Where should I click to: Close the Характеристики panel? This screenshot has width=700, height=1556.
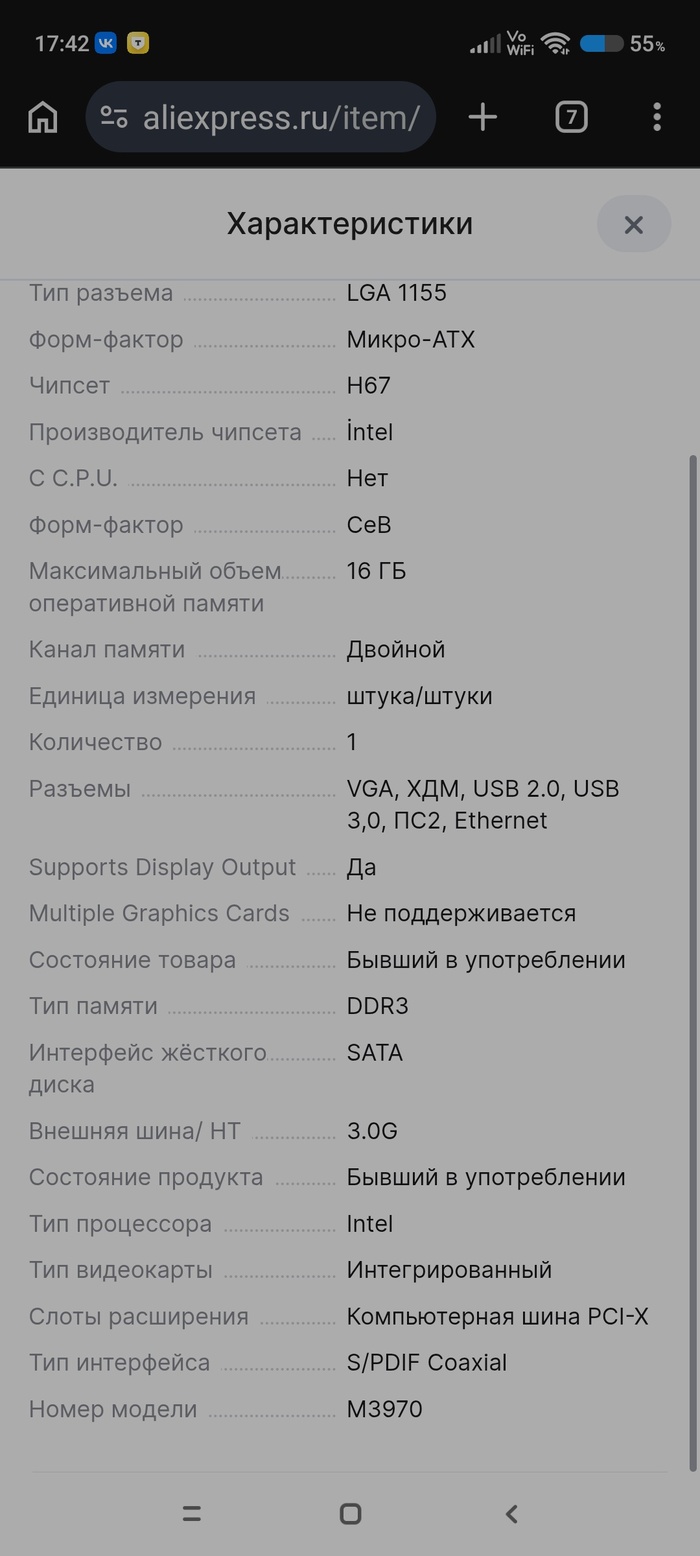(x=633, y=225)
